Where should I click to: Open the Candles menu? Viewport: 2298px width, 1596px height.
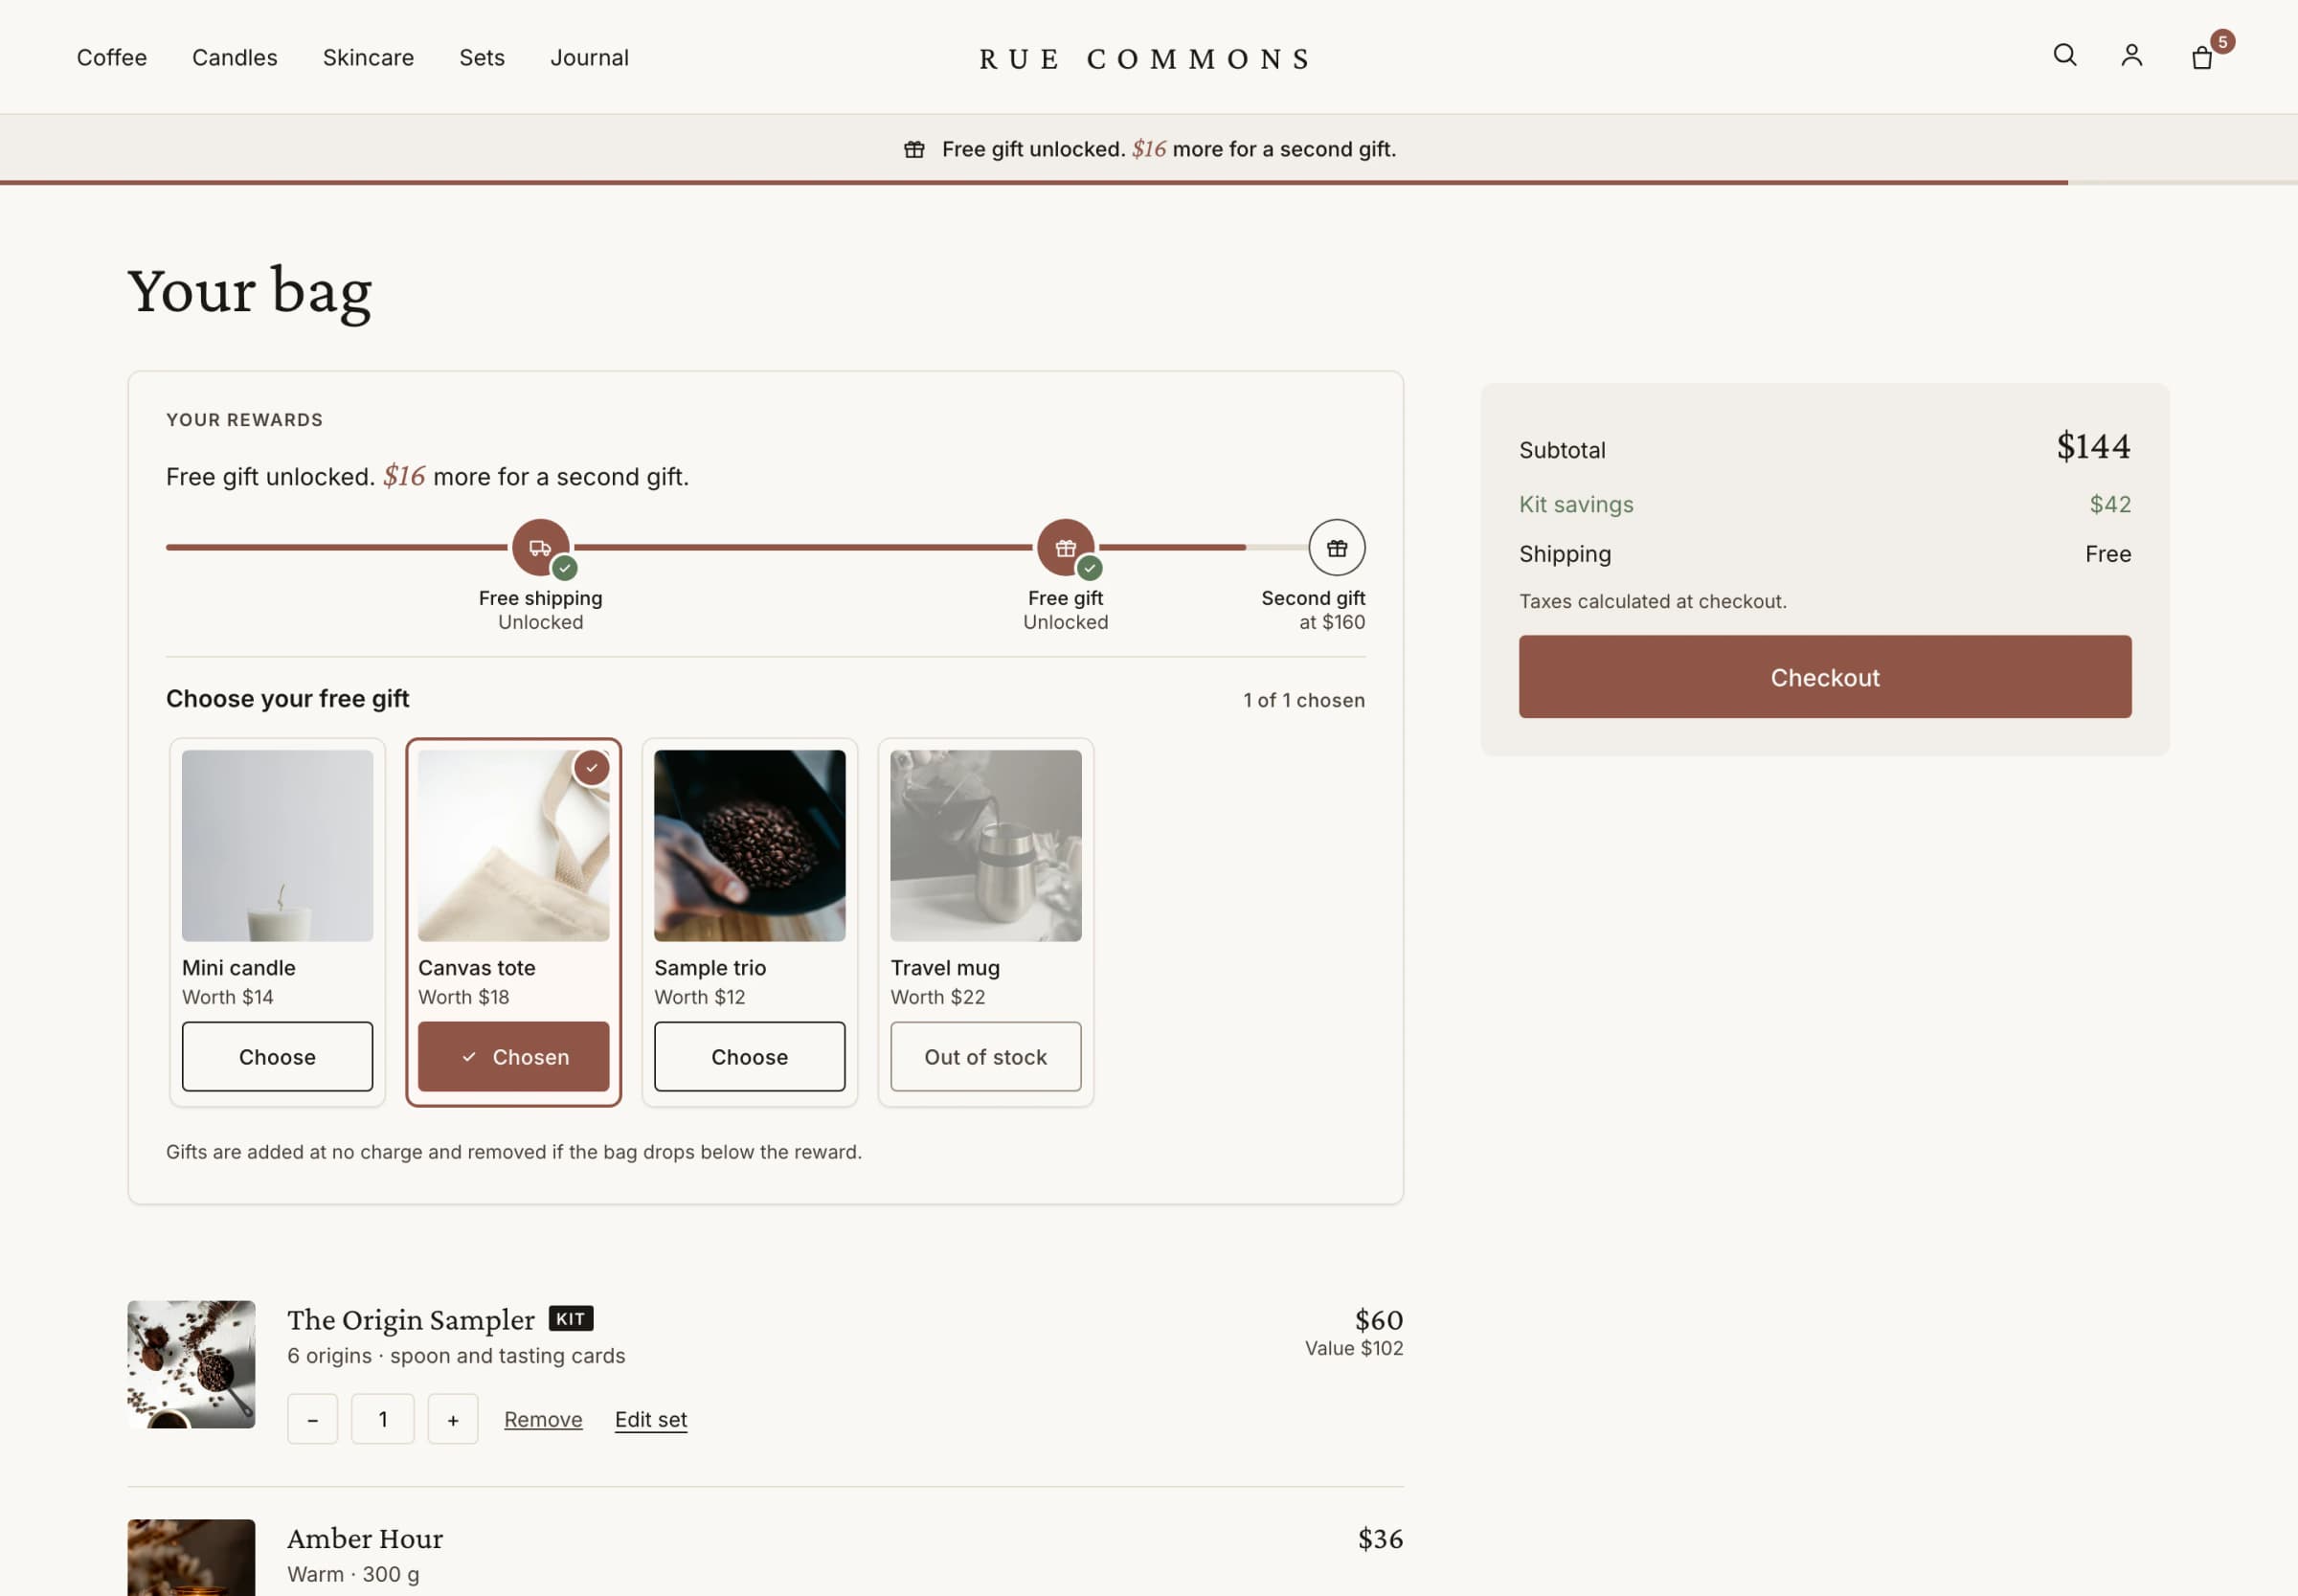[235, 58]
